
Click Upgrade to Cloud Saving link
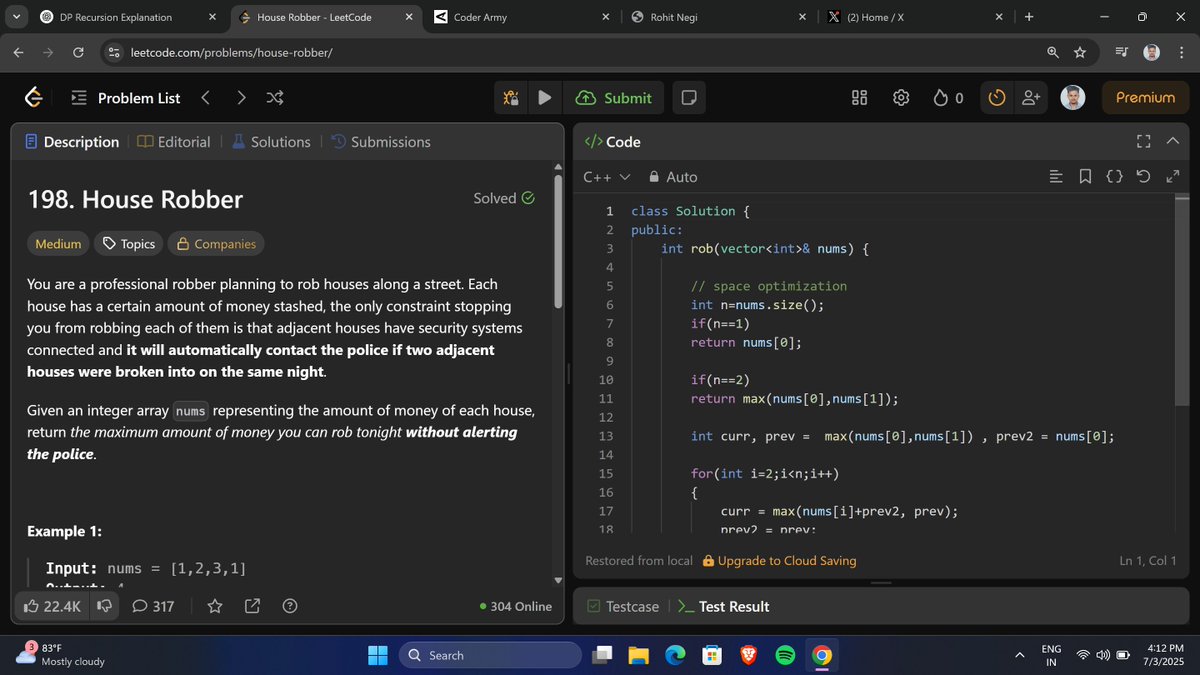point(779,561)
